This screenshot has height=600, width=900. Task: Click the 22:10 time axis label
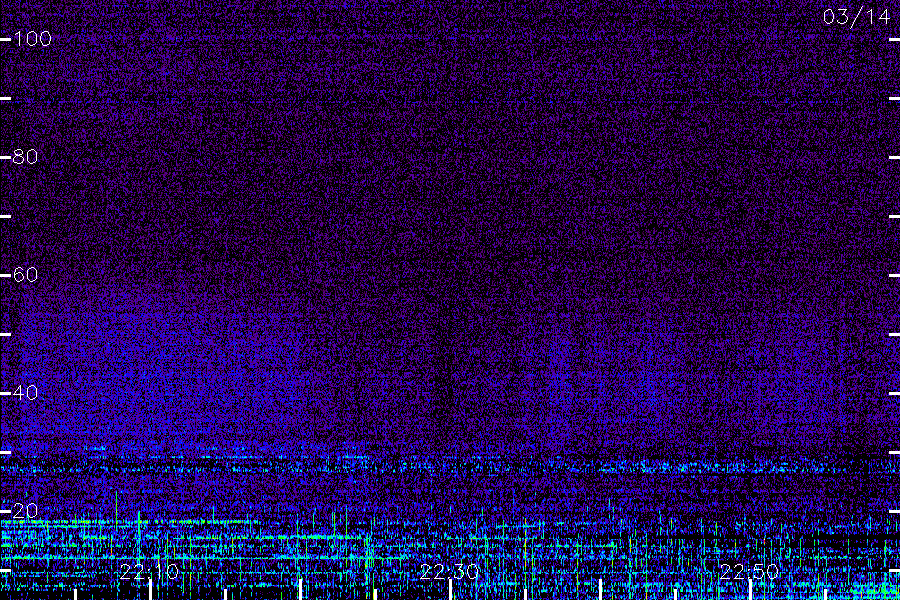[x=149, y=572]
